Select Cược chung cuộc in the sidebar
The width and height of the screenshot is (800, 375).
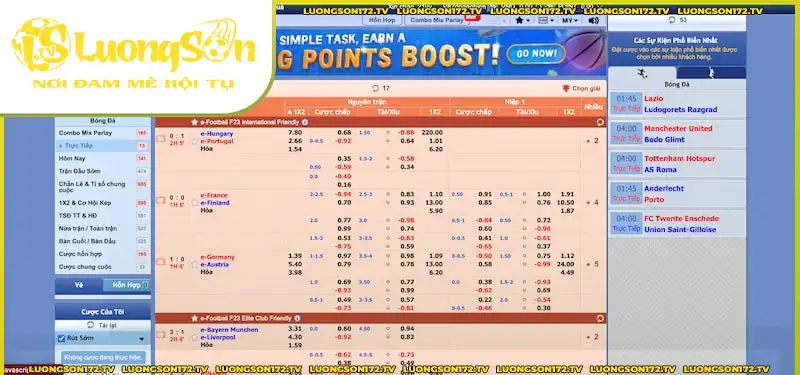103,267
